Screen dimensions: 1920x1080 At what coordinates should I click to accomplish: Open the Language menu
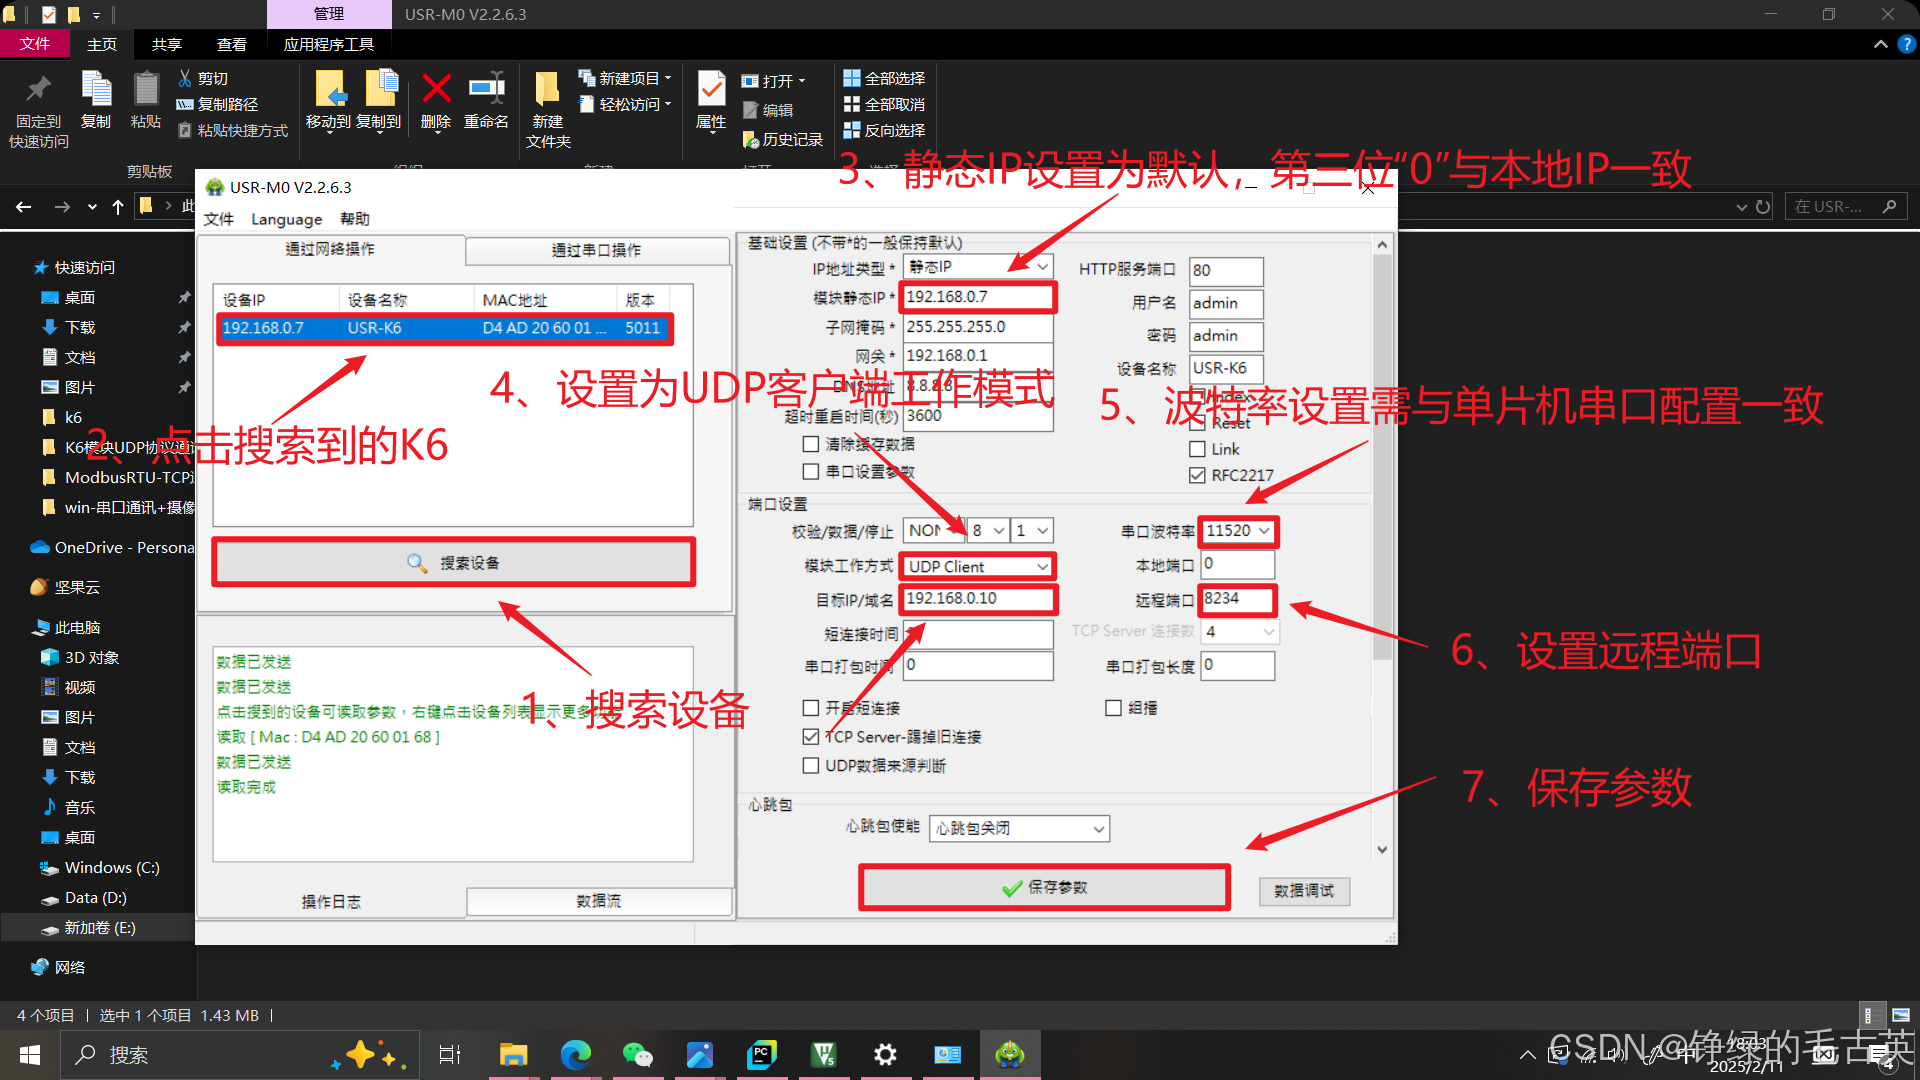coord(286,219)
